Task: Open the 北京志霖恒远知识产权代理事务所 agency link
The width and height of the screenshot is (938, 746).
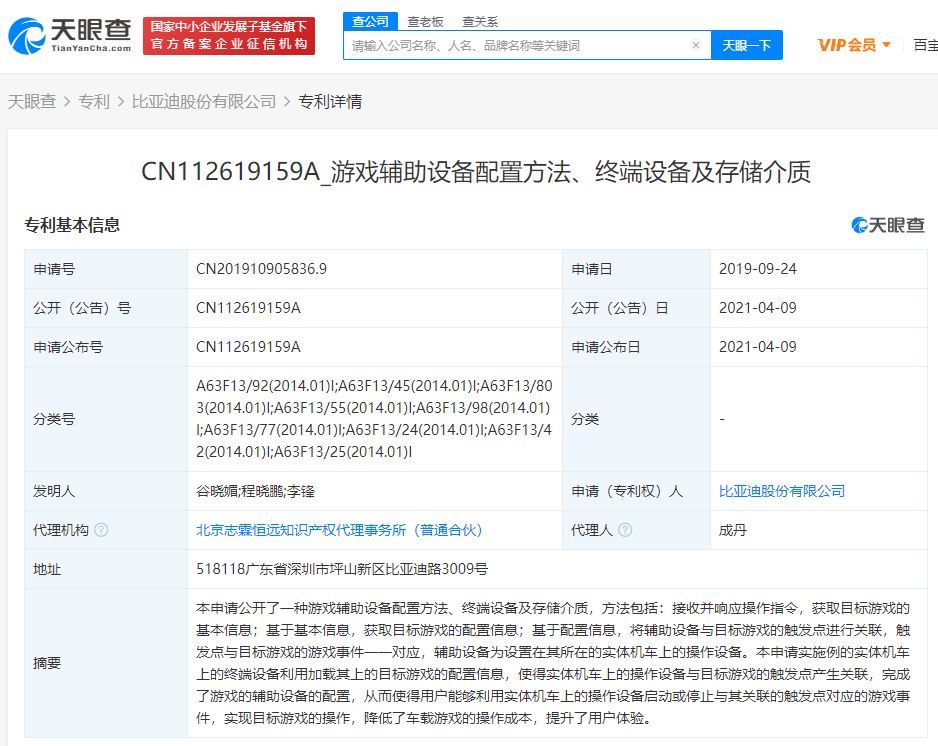Action: click(339, 530)
